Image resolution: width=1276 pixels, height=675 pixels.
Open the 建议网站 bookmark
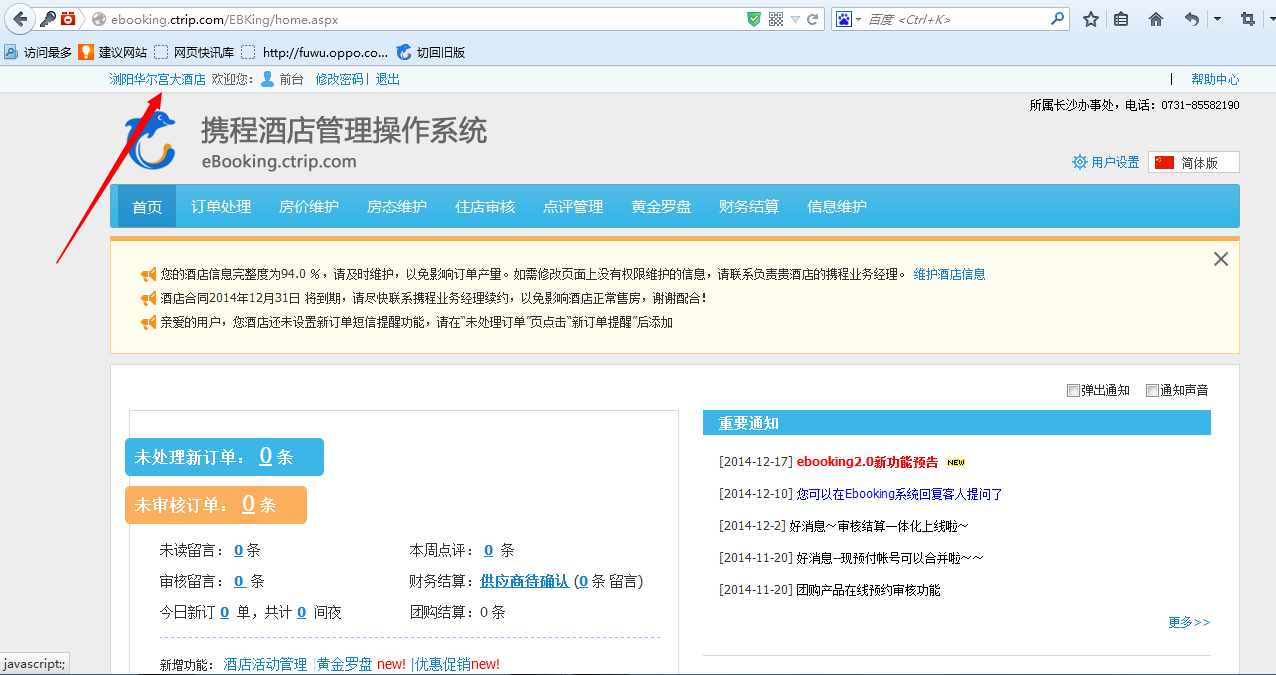tap(113, 52)
